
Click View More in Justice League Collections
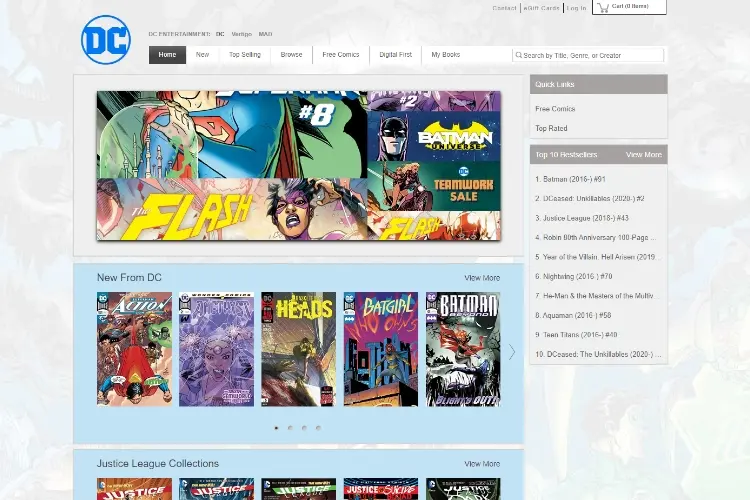point(482,464)
